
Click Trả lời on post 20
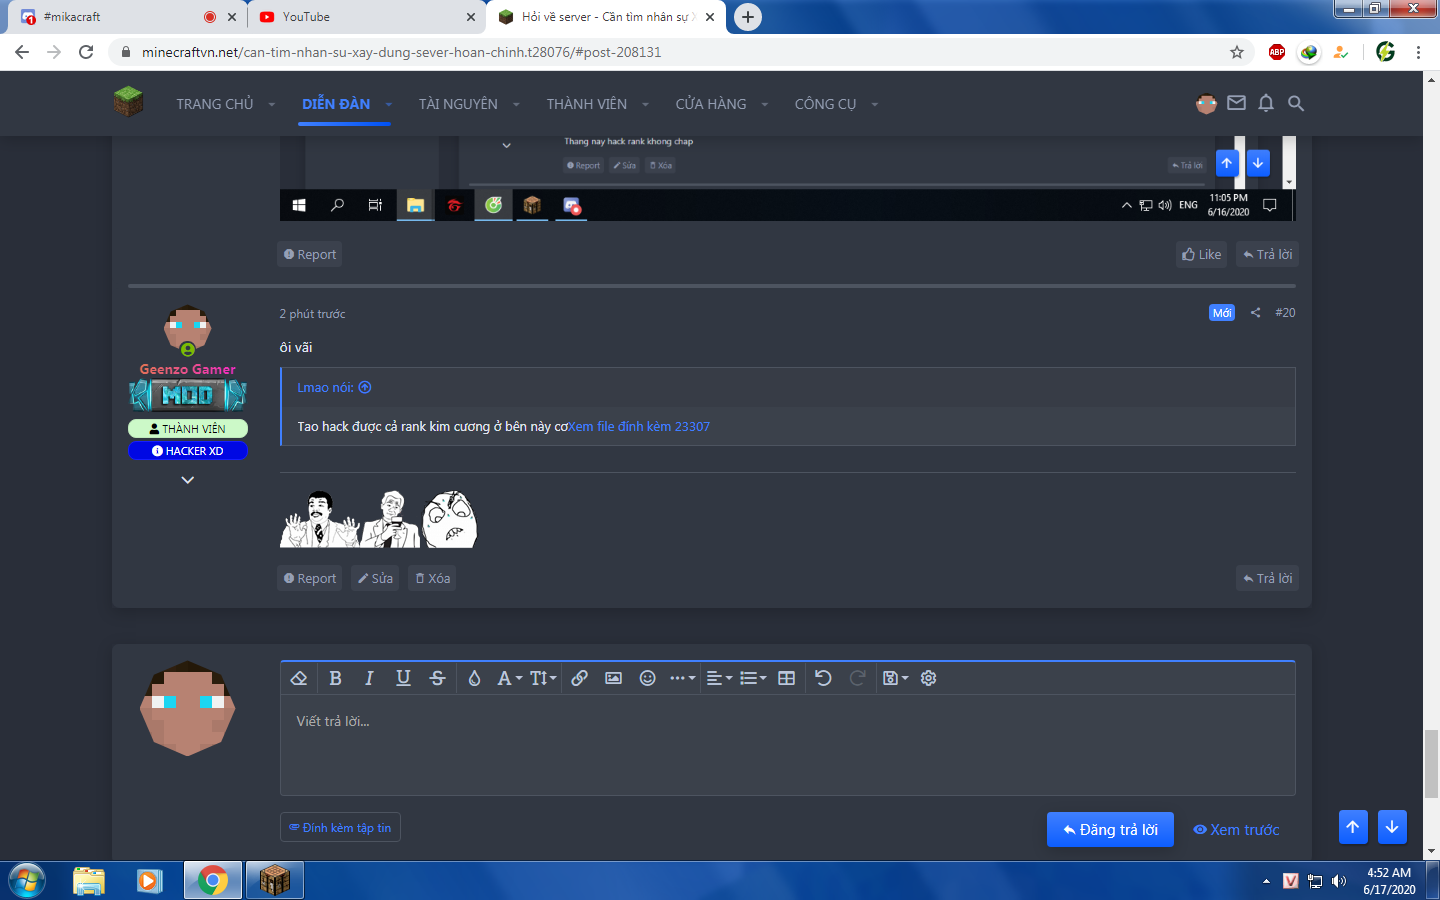(1267, 578)
